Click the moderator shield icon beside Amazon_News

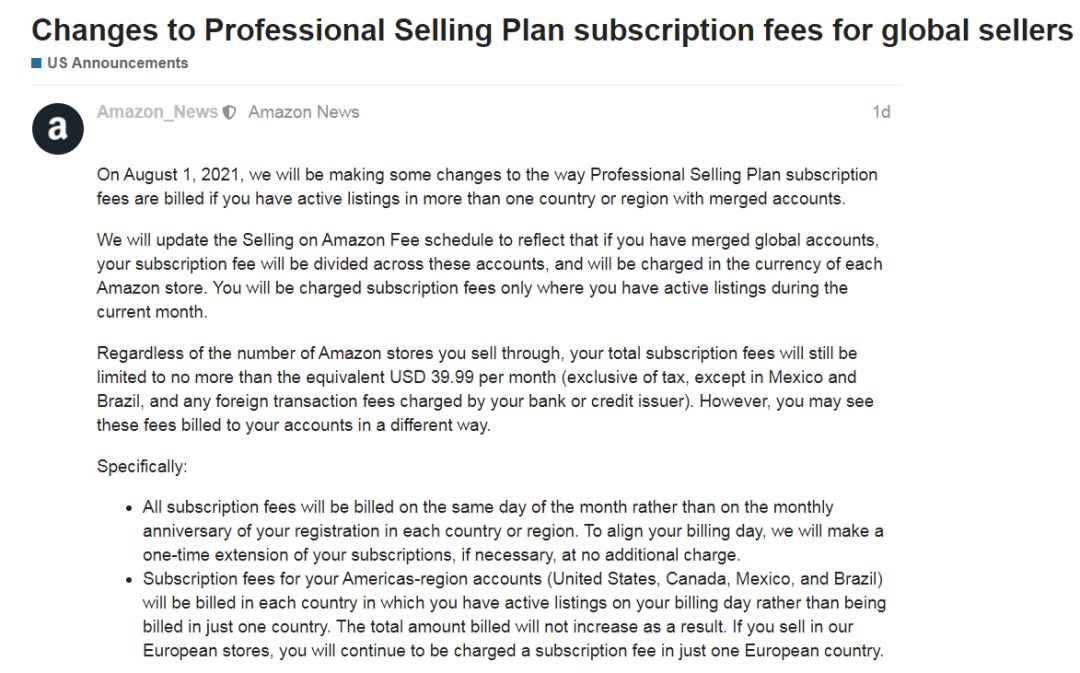230,112
